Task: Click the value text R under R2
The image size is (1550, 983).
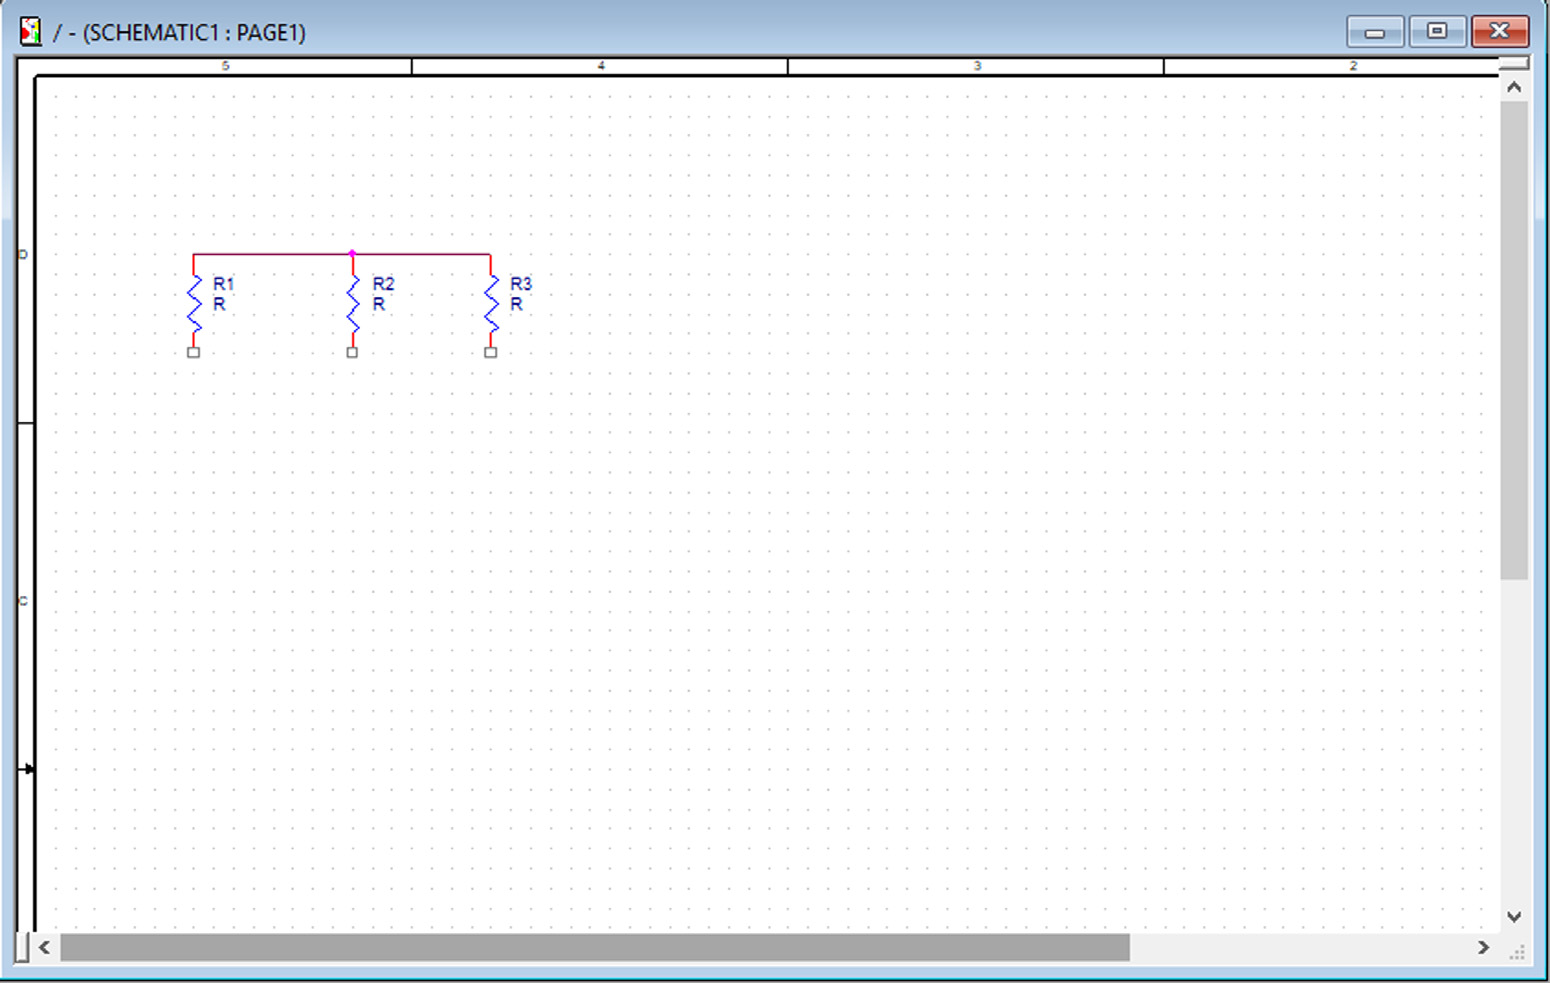Action: tap(379, 304)
